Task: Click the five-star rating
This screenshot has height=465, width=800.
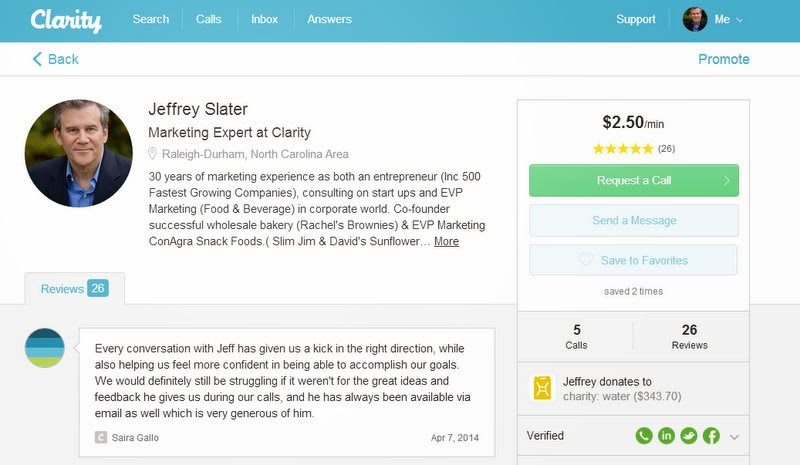Action: (x=623, y=149)
